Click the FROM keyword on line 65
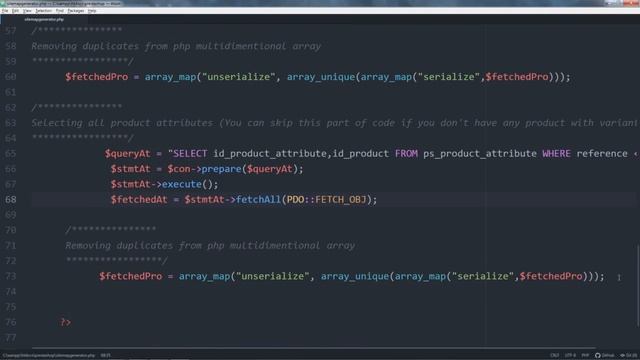640x360 pixels. [406, 153]
